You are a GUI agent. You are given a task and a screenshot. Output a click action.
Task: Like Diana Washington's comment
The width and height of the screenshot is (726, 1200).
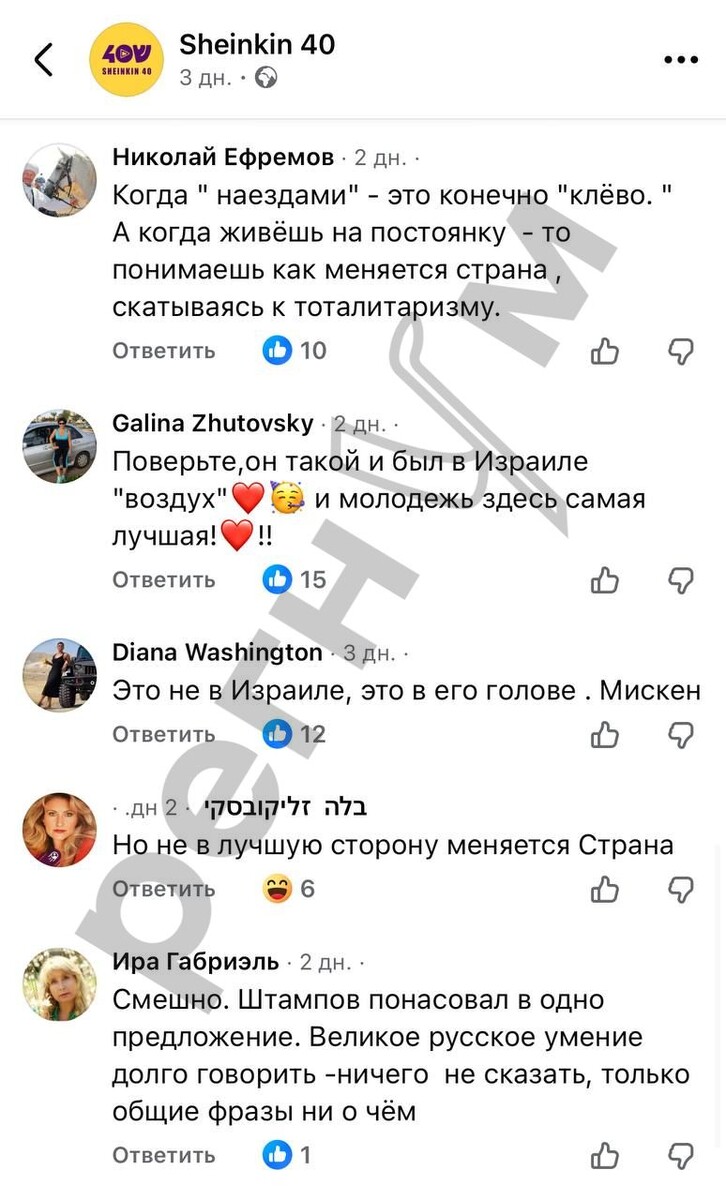[605, 735]
